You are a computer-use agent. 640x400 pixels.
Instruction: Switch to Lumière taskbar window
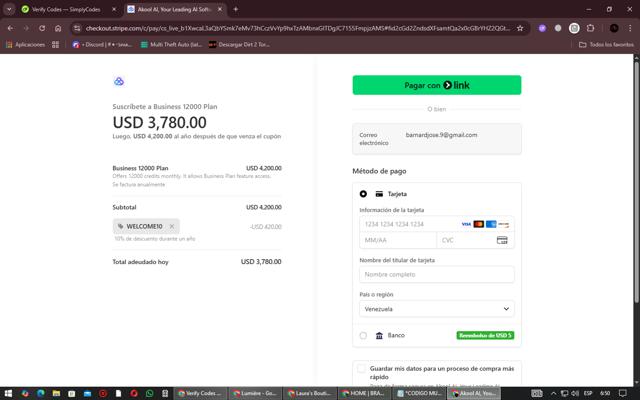255,393
